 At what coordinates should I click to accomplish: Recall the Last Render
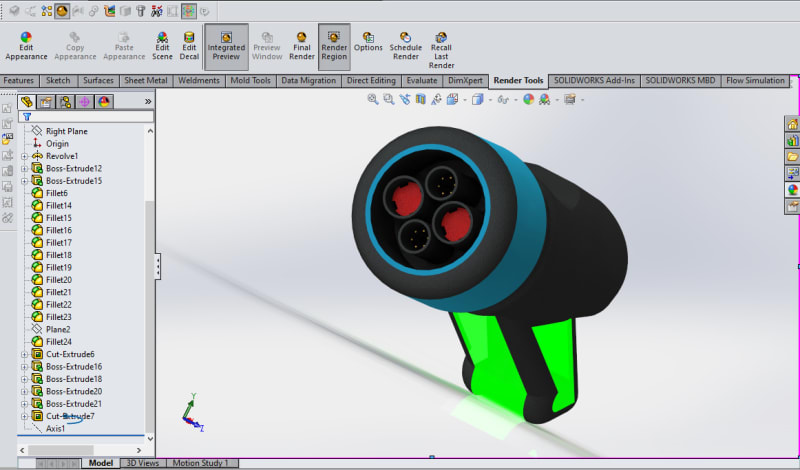(x=441, y=50)
